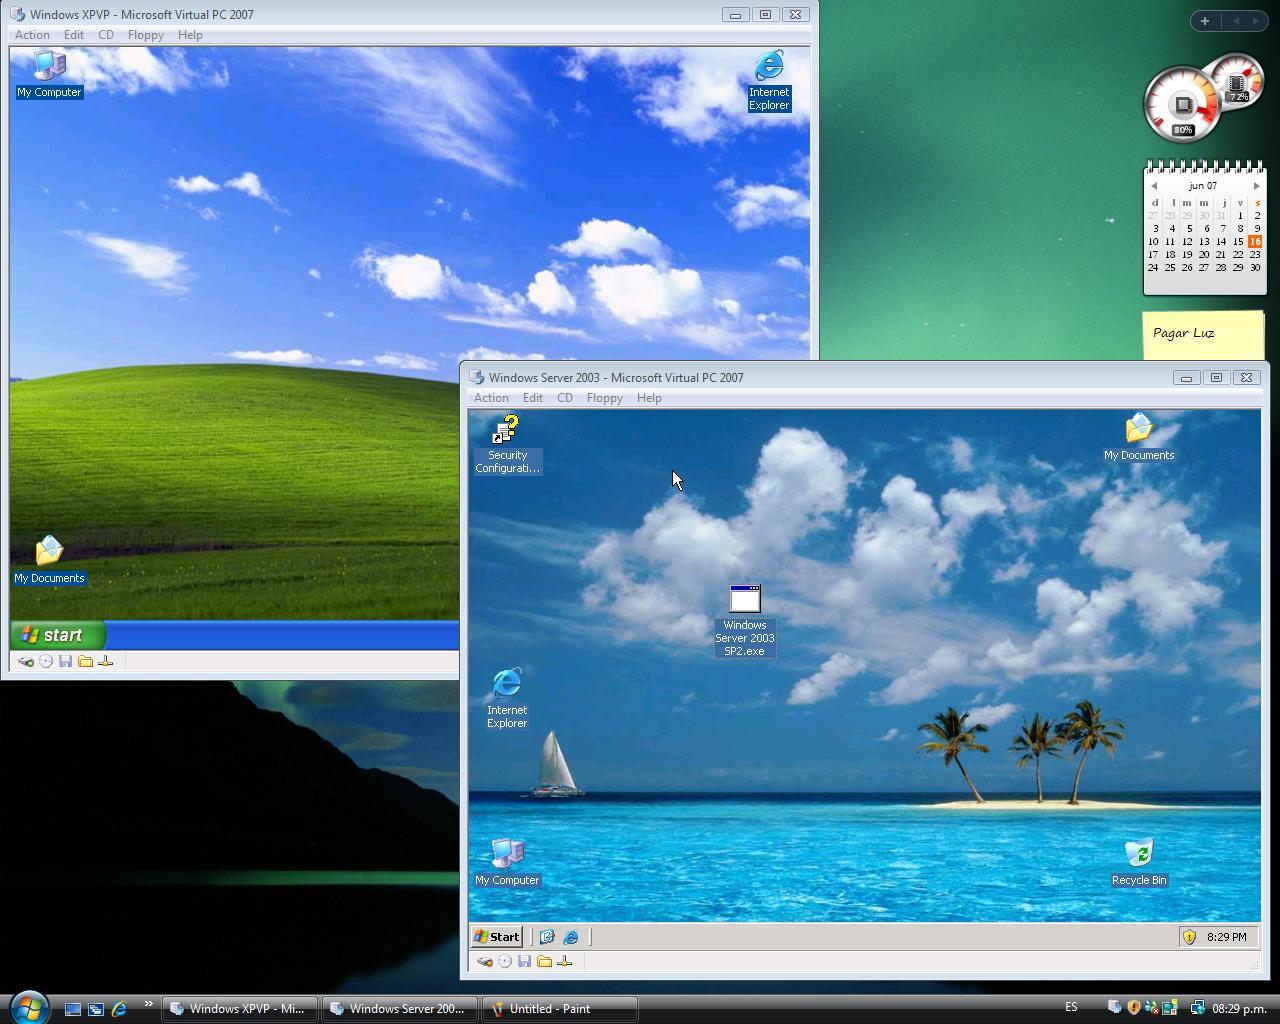Show previous gadgets page with sidebar left arrow
Screen dimensions: 1280x1024
tap(1236, 20)
